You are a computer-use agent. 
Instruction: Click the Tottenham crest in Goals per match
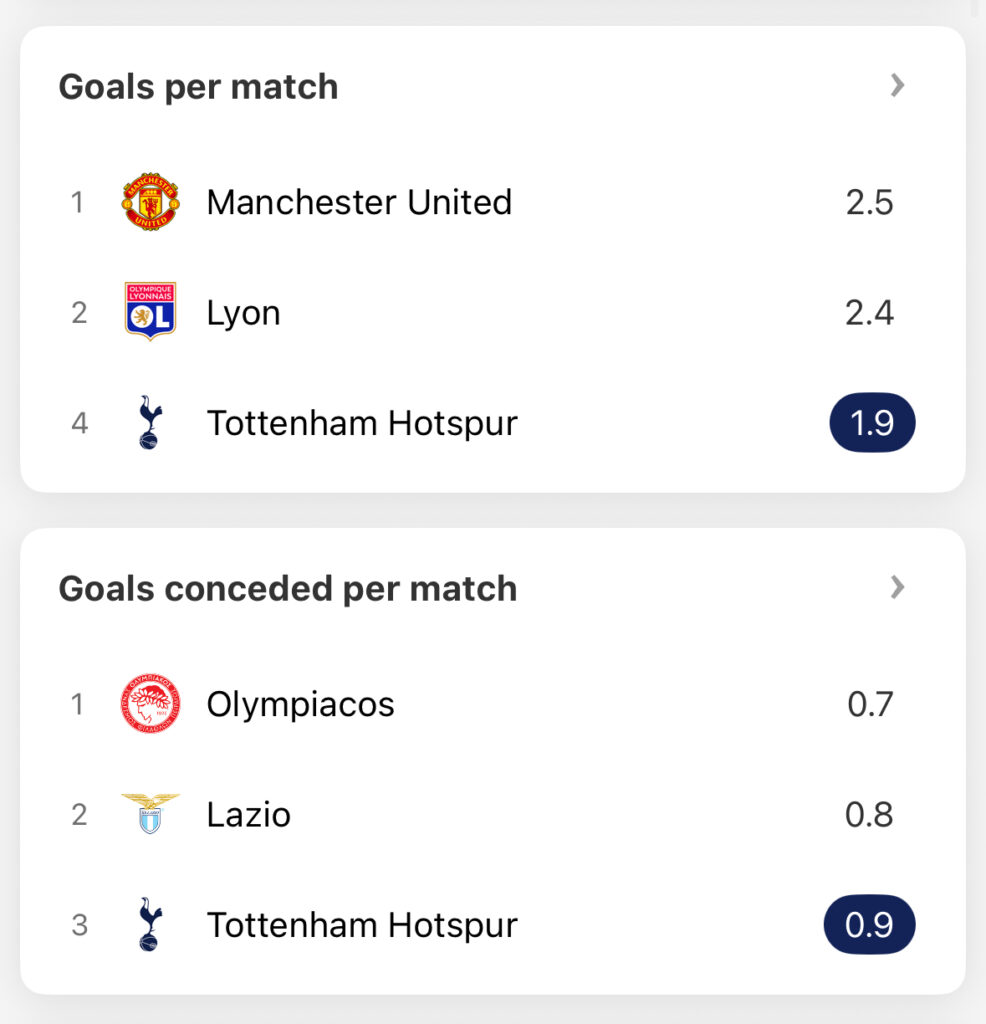[150, 423]
